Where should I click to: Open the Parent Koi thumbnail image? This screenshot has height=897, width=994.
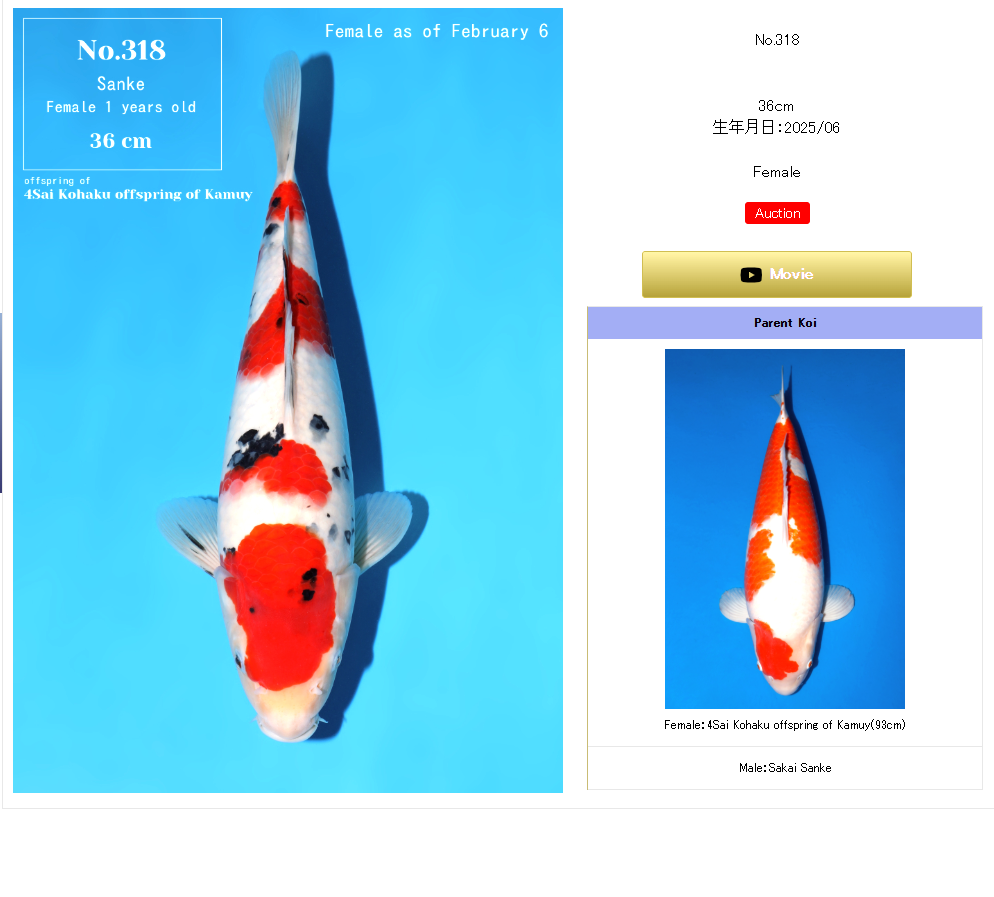(x=785, y=529)
